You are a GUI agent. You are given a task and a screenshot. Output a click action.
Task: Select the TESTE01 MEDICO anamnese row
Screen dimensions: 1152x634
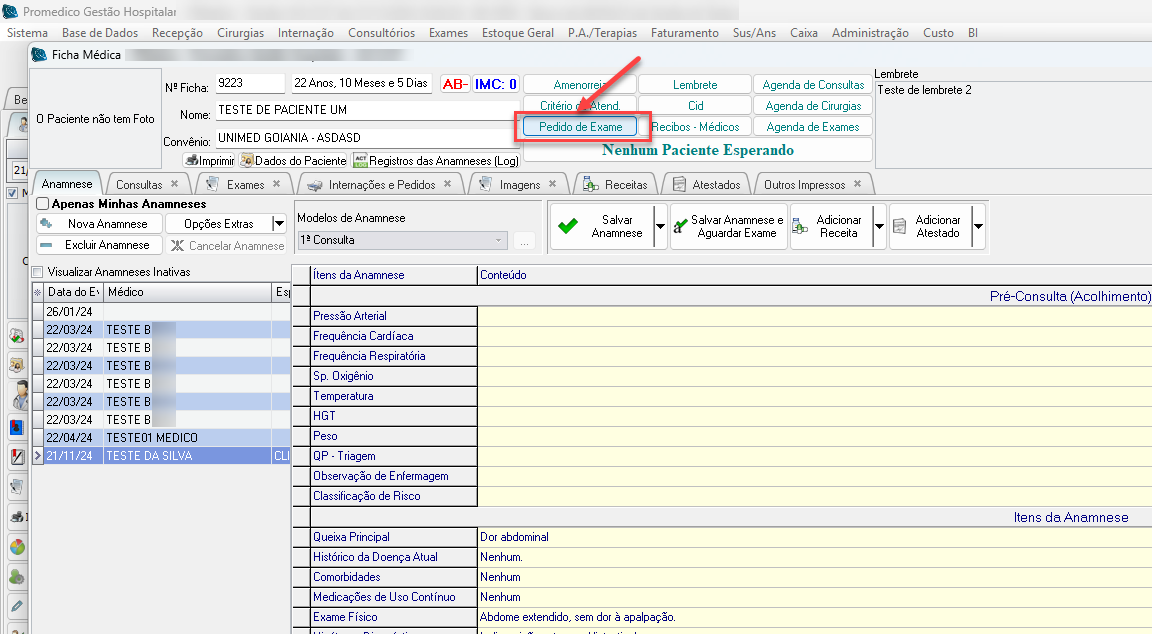pos(151,438)
